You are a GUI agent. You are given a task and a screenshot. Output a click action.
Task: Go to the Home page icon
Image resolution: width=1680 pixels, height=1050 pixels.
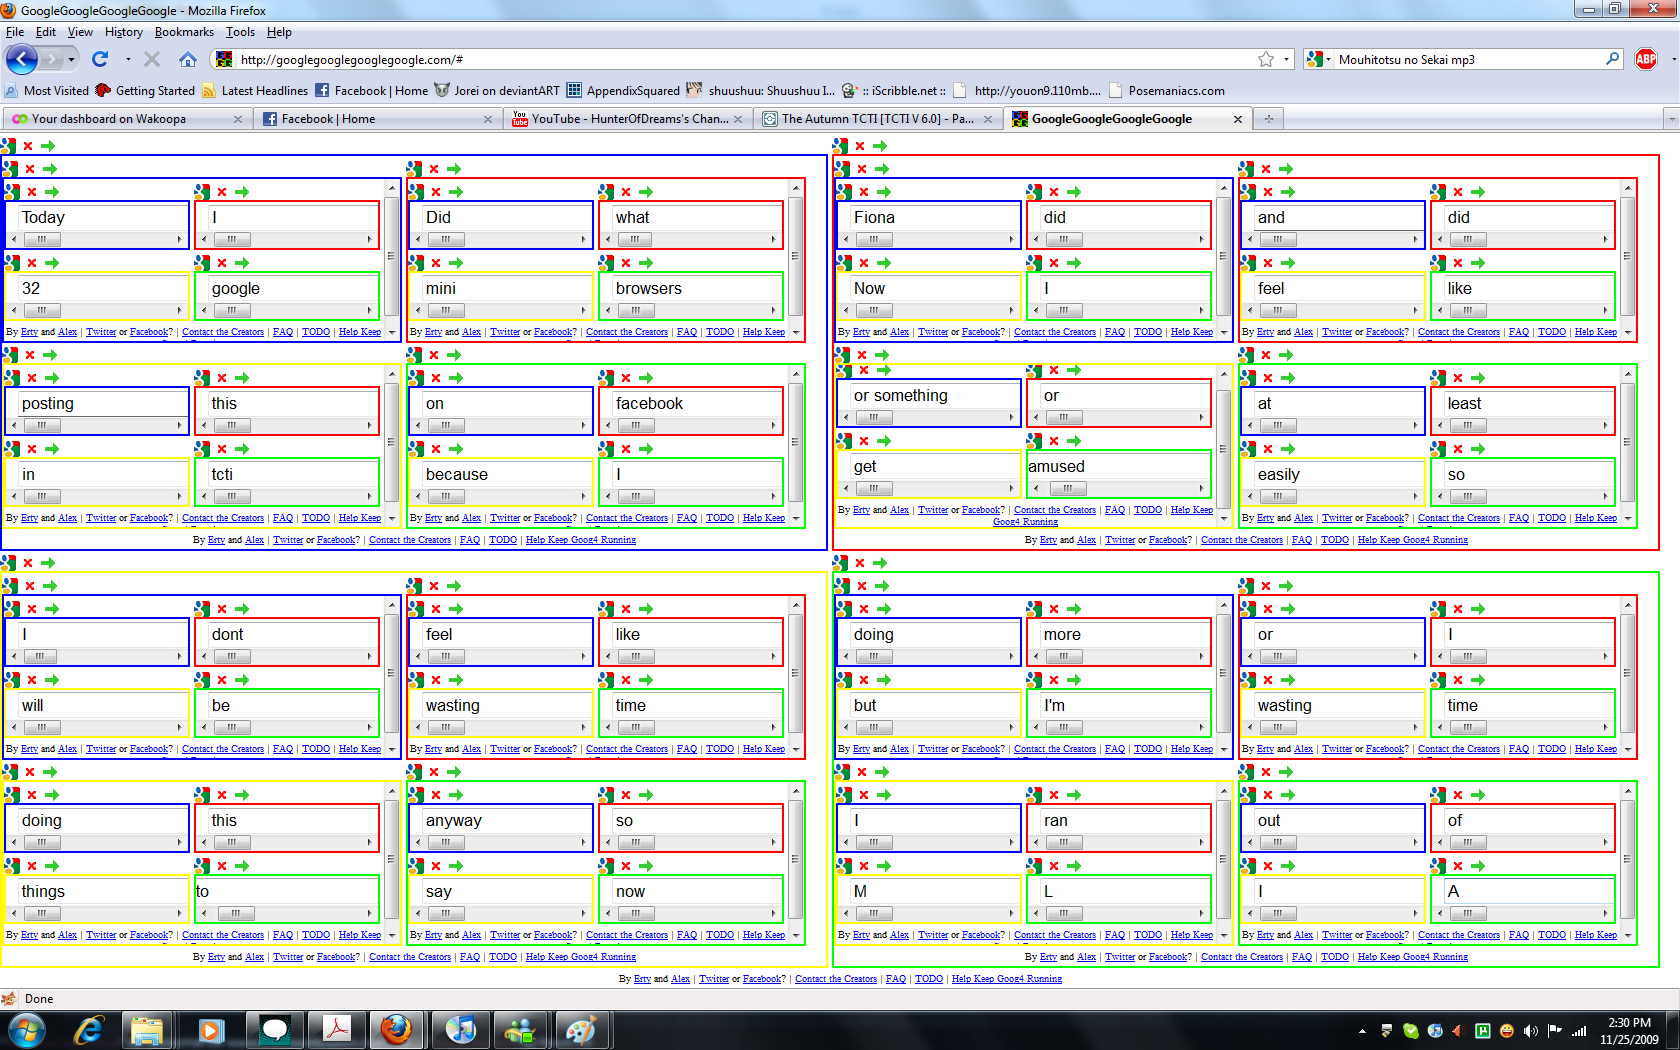point(188,59)
